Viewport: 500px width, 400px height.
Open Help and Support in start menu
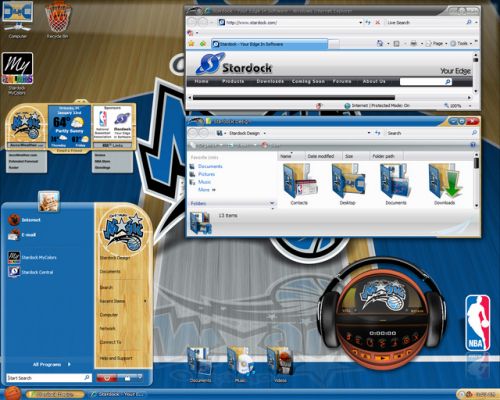tap(116, 358)
